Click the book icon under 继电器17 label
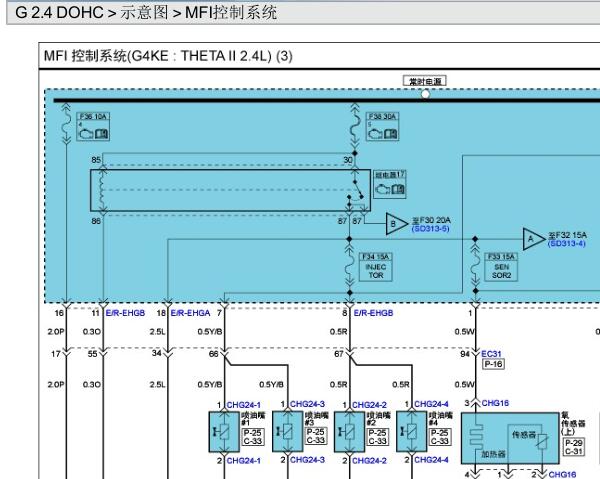This screenshot has width=600, height=479. point(398,189)
